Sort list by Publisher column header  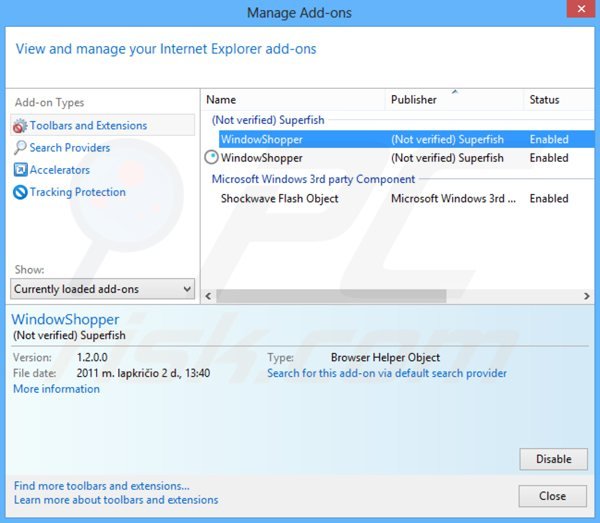click(x=454, y=100)
